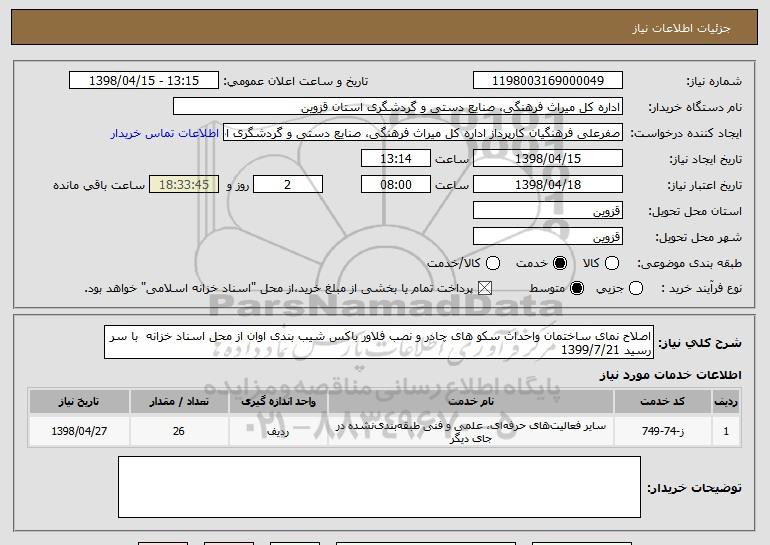Select the کالا/خدمت radio button

(x=493, y=263)
